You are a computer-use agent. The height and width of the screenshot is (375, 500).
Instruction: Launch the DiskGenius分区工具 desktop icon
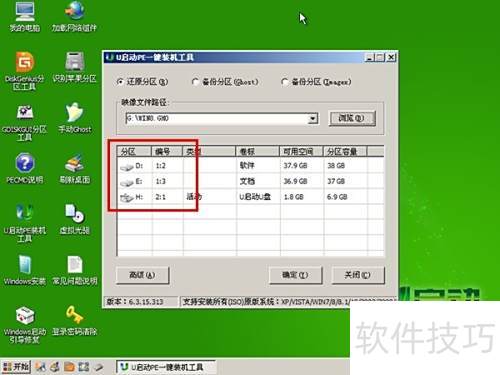(24, 71)
